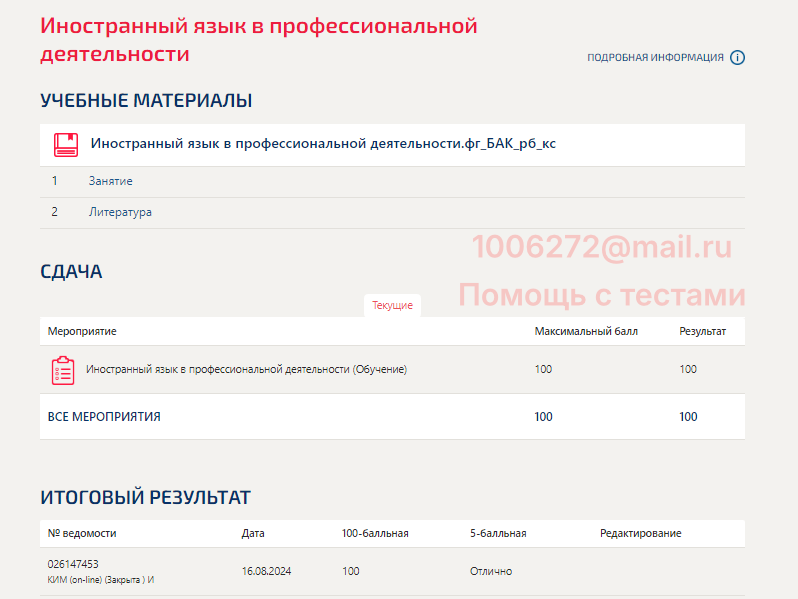Click the 100-балльная column header
The width and height of the screenshot is (798, 599).
[375, 533]
